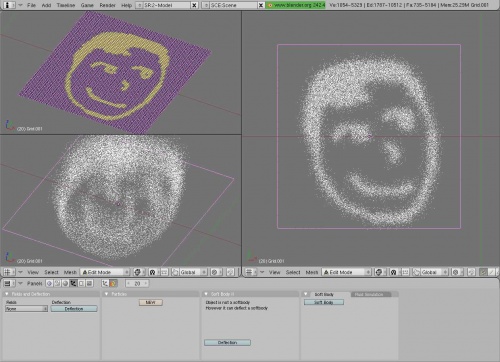Click the SCE:Scene name field
This screenshot has width=500, height=362.
[x=233, y=5]
